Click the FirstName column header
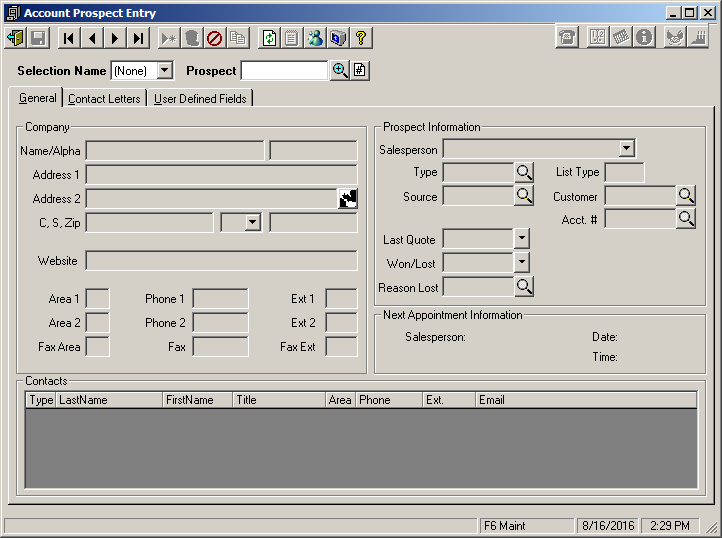This screenshot has height=538, width=722. (198, 400)
